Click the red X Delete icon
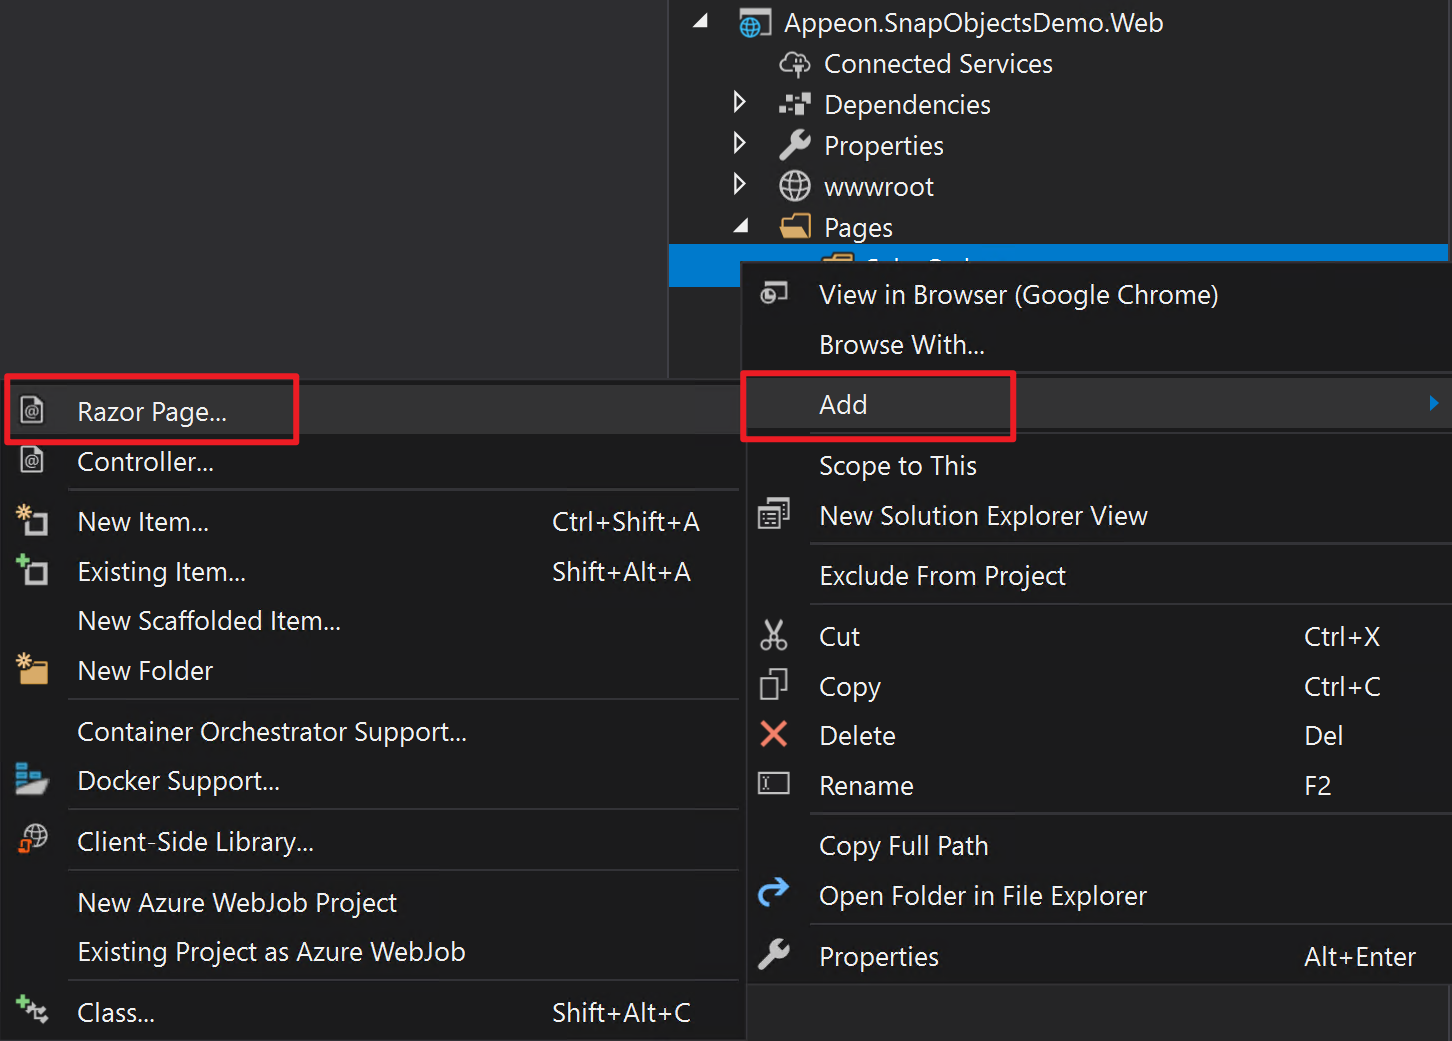Viewport: 1452px width, 1041px height. click(773, 735)
